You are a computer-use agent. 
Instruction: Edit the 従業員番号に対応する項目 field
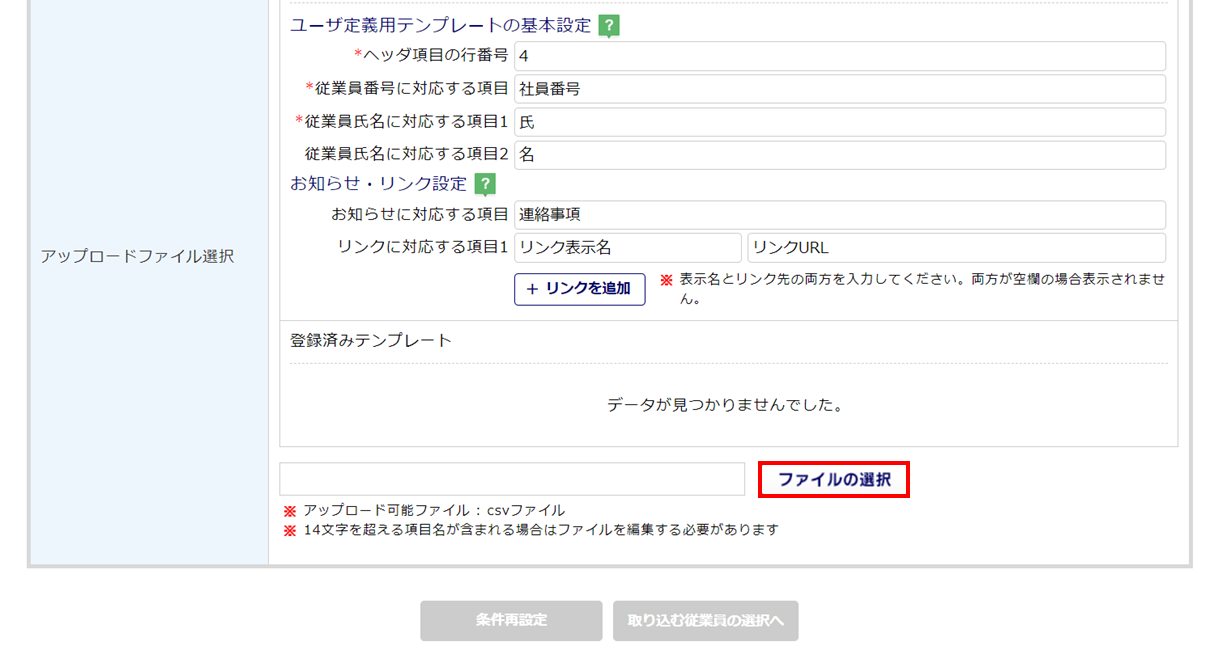[x=840, y=89]
